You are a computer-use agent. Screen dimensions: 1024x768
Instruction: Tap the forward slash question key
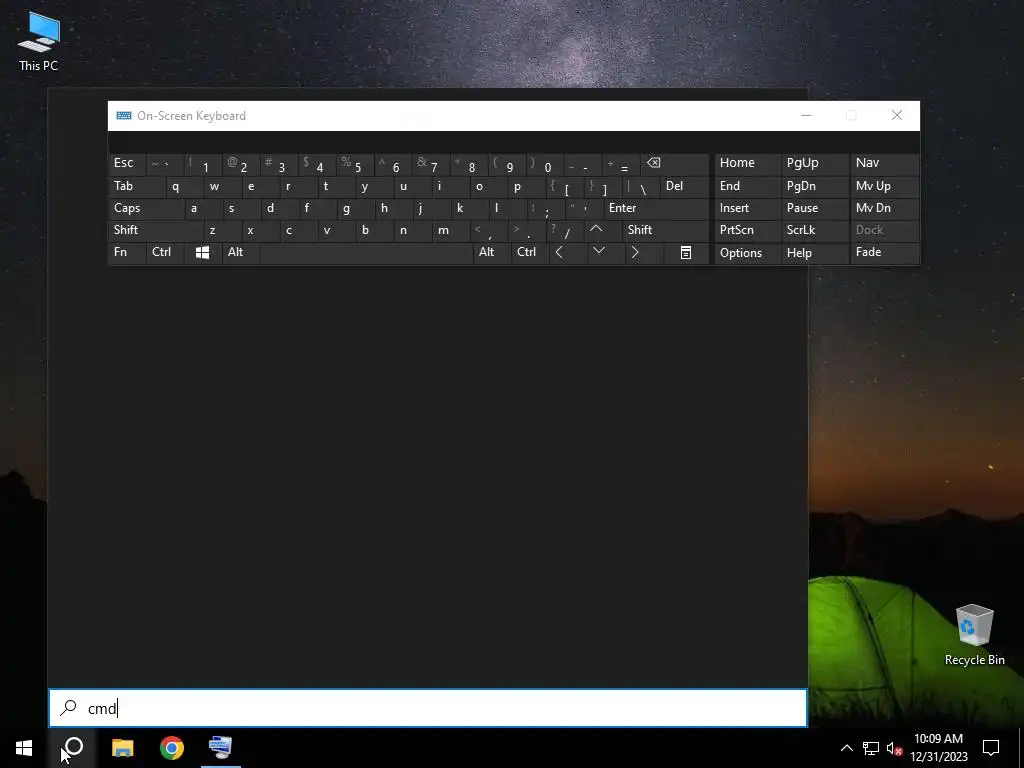(565, 231)
